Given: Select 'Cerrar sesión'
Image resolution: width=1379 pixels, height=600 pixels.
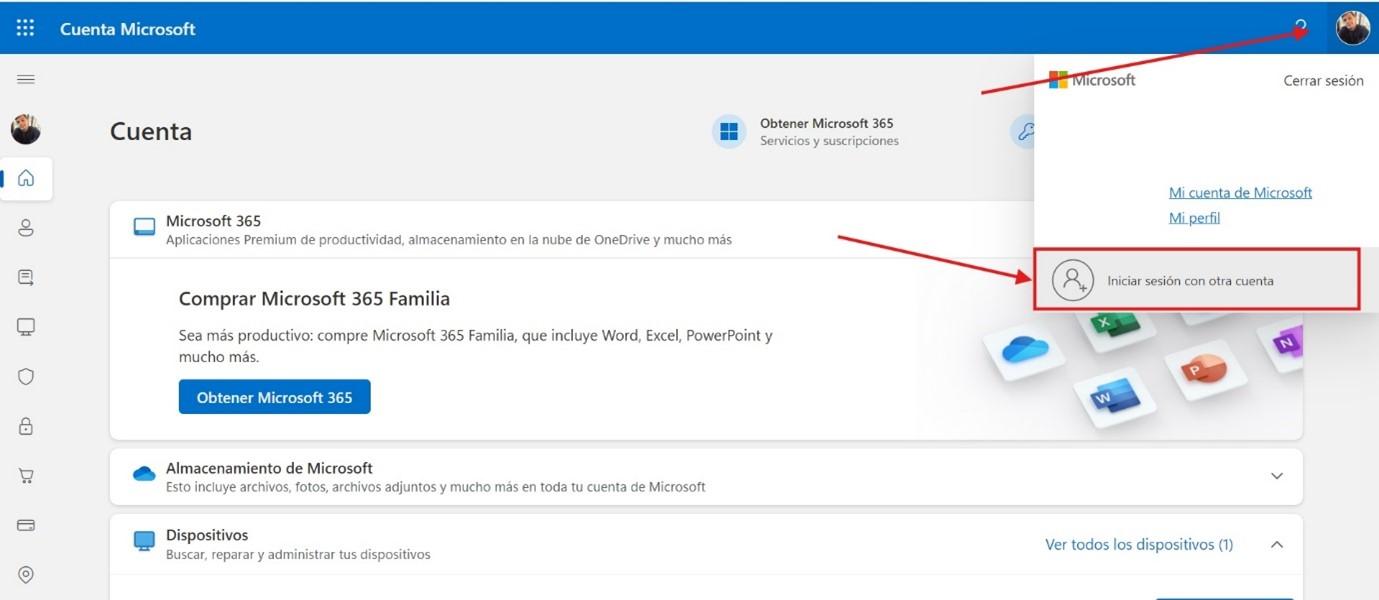Looking at the screenshot, I should tap(1323, 80).
